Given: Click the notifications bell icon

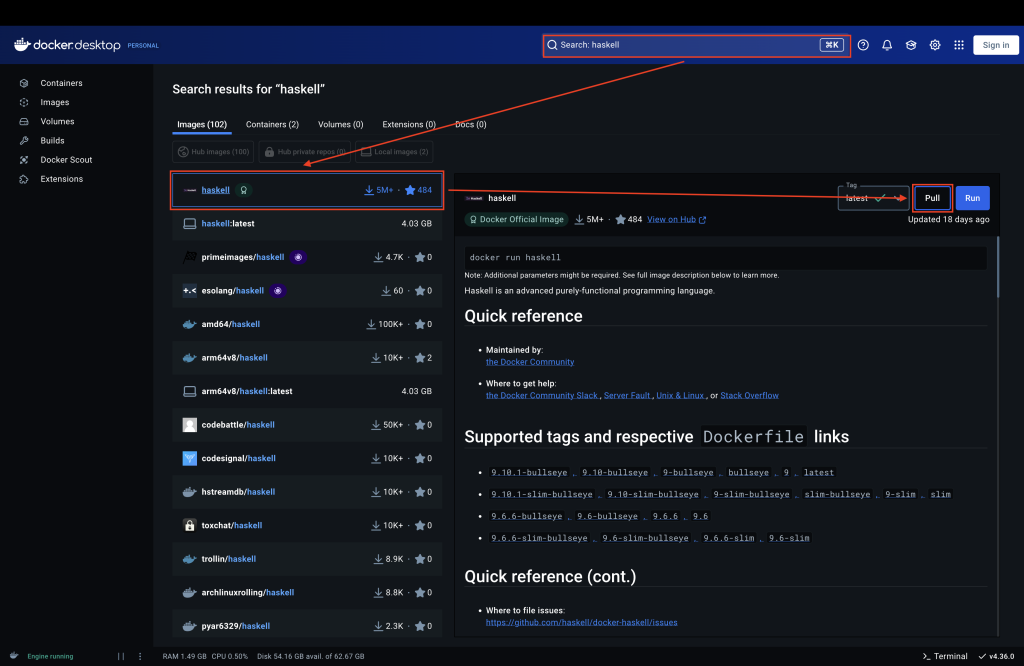Looking at the screenshot, I should tap(887, 45).
